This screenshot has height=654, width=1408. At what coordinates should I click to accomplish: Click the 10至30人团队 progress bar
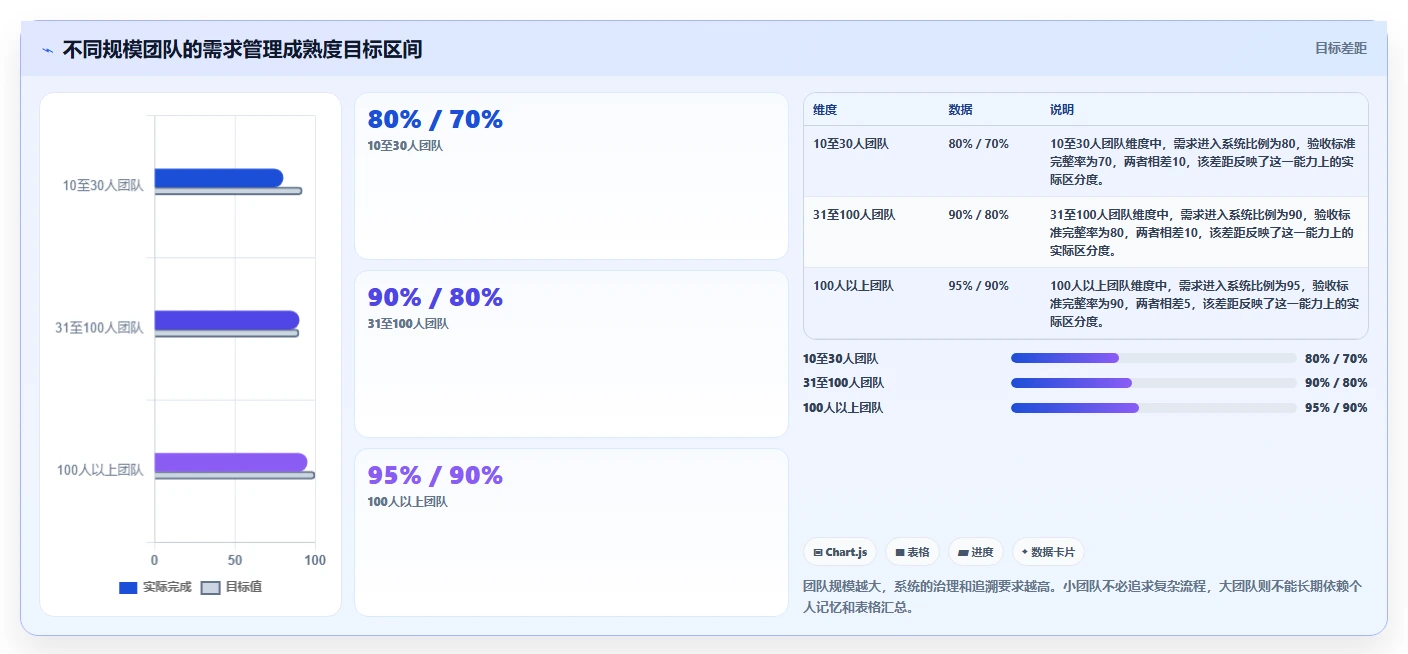click(1153, 358)
